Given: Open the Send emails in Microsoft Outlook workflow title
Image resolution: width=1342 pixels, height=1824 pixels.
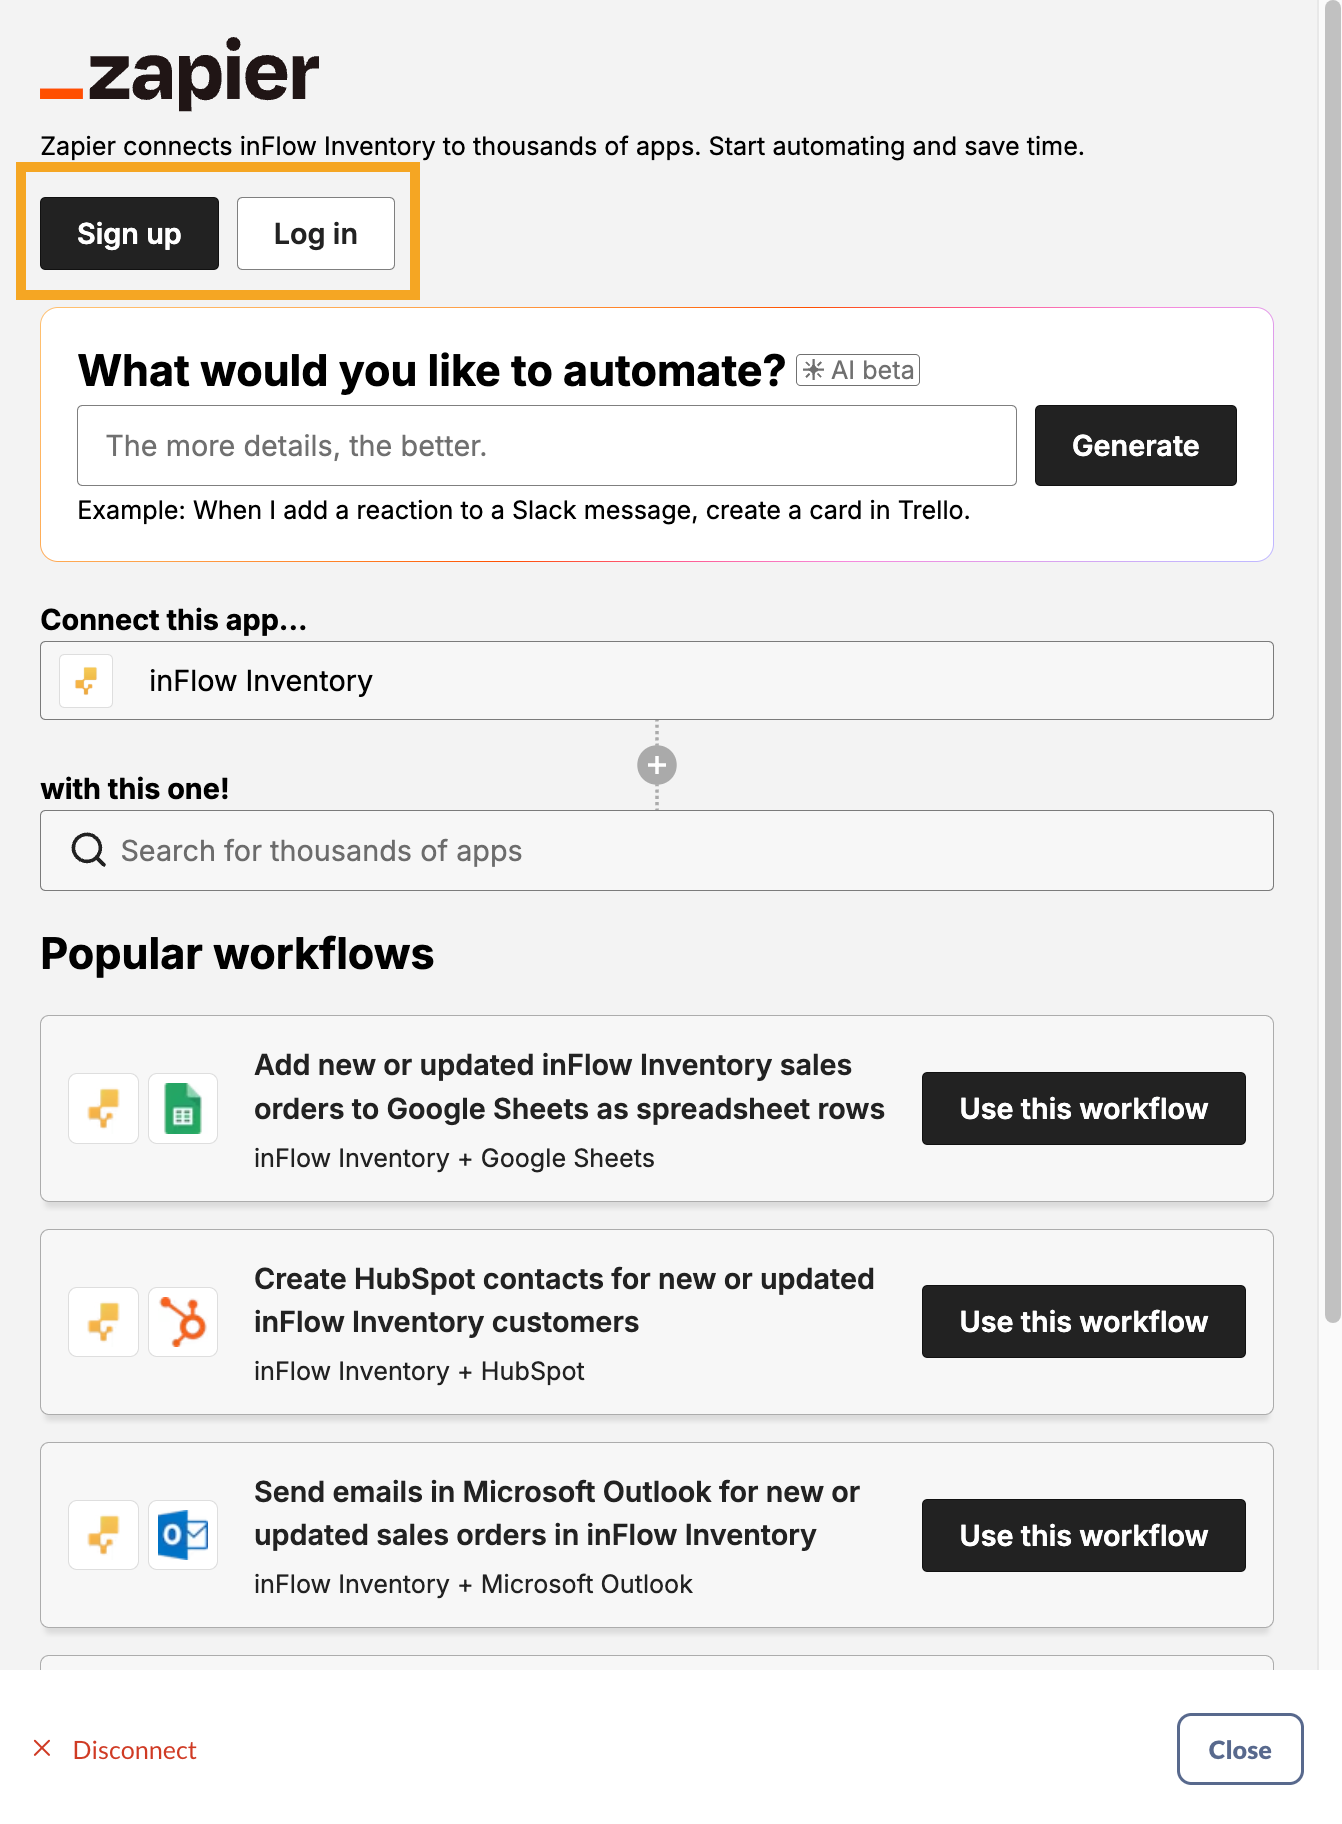Looking at the screenshot, I should [557, 1513].
